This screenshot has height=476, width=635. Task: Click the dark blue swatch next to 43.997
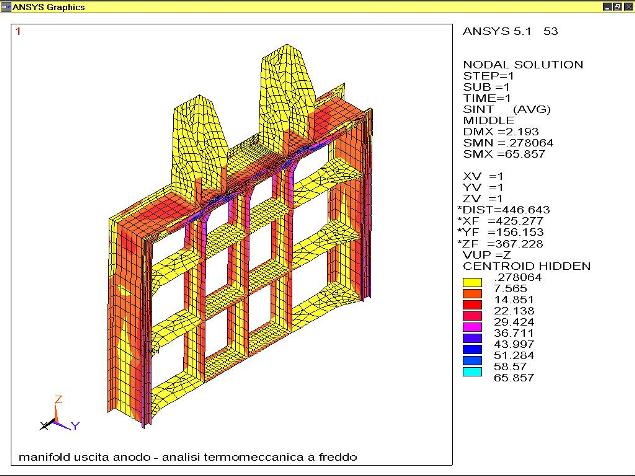472,350
